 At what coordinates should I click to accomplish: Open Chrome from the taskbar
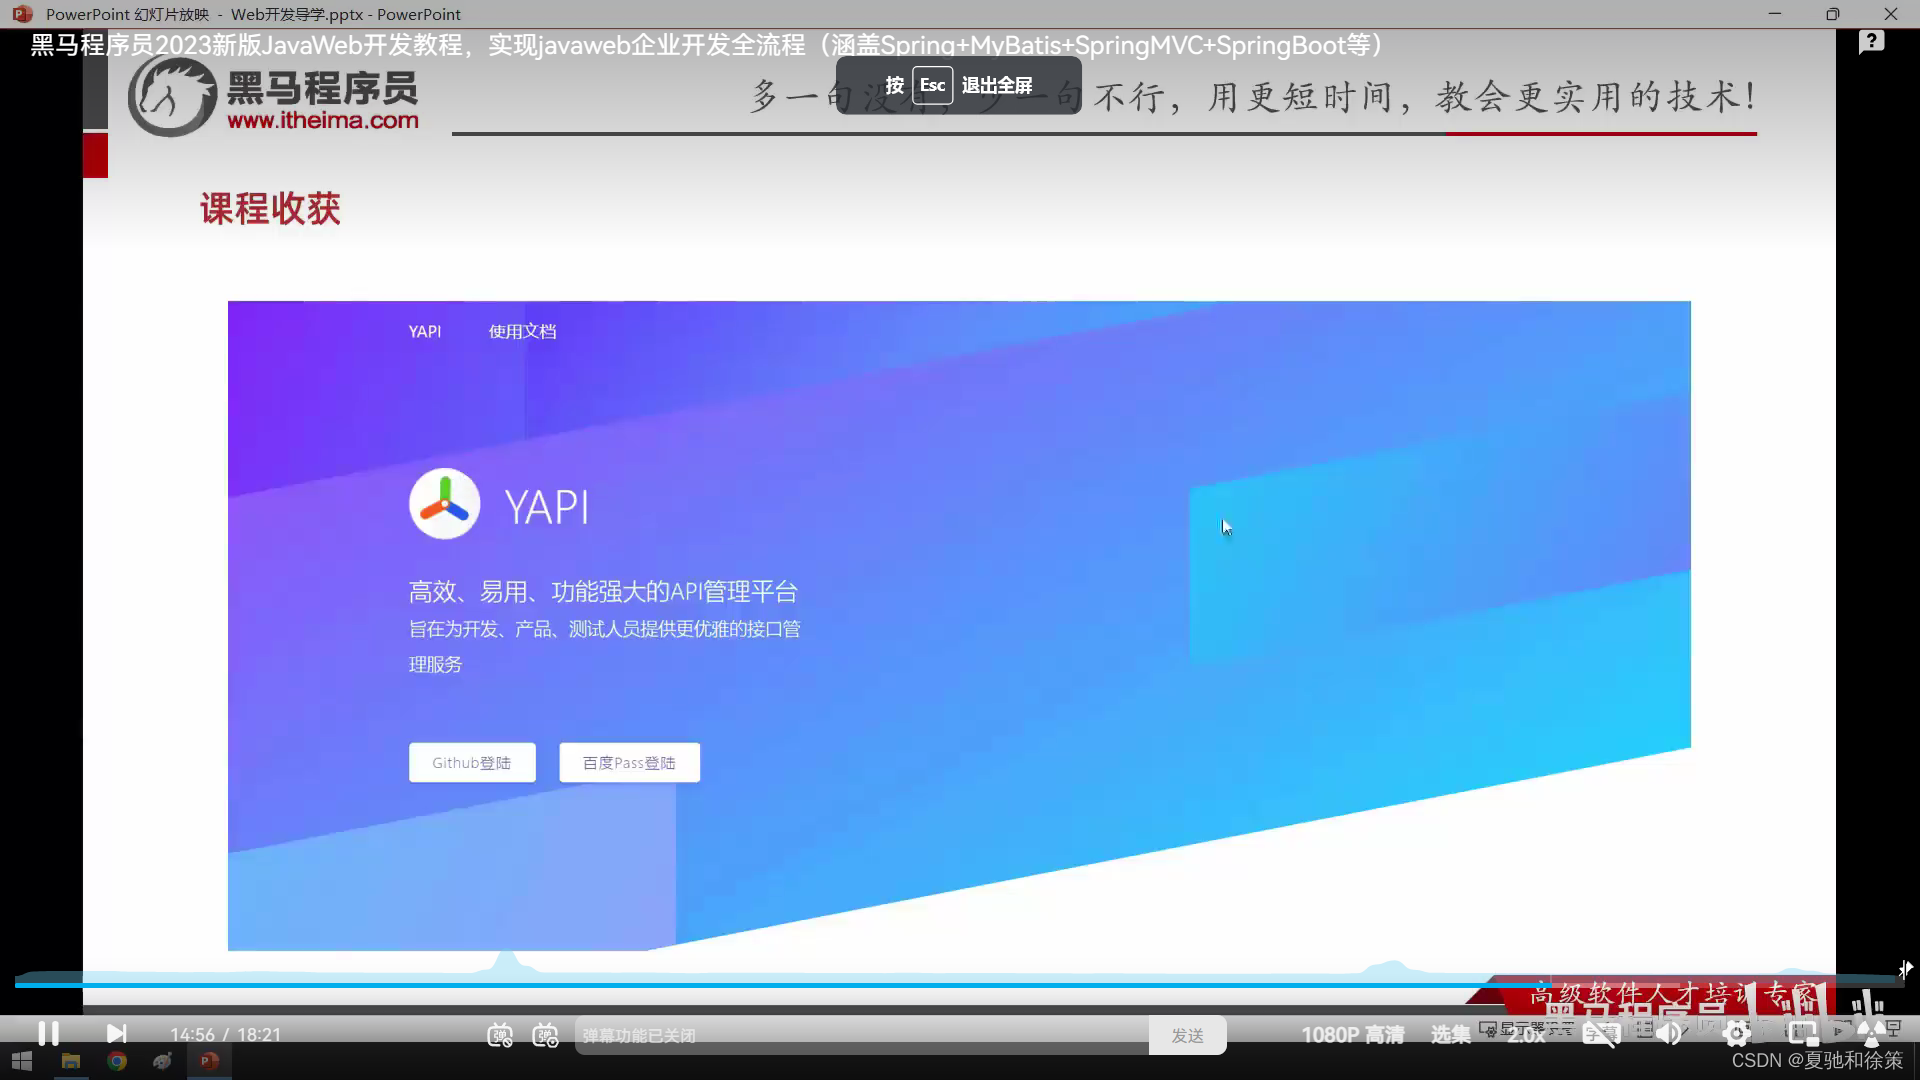(x=117, y=1061)
